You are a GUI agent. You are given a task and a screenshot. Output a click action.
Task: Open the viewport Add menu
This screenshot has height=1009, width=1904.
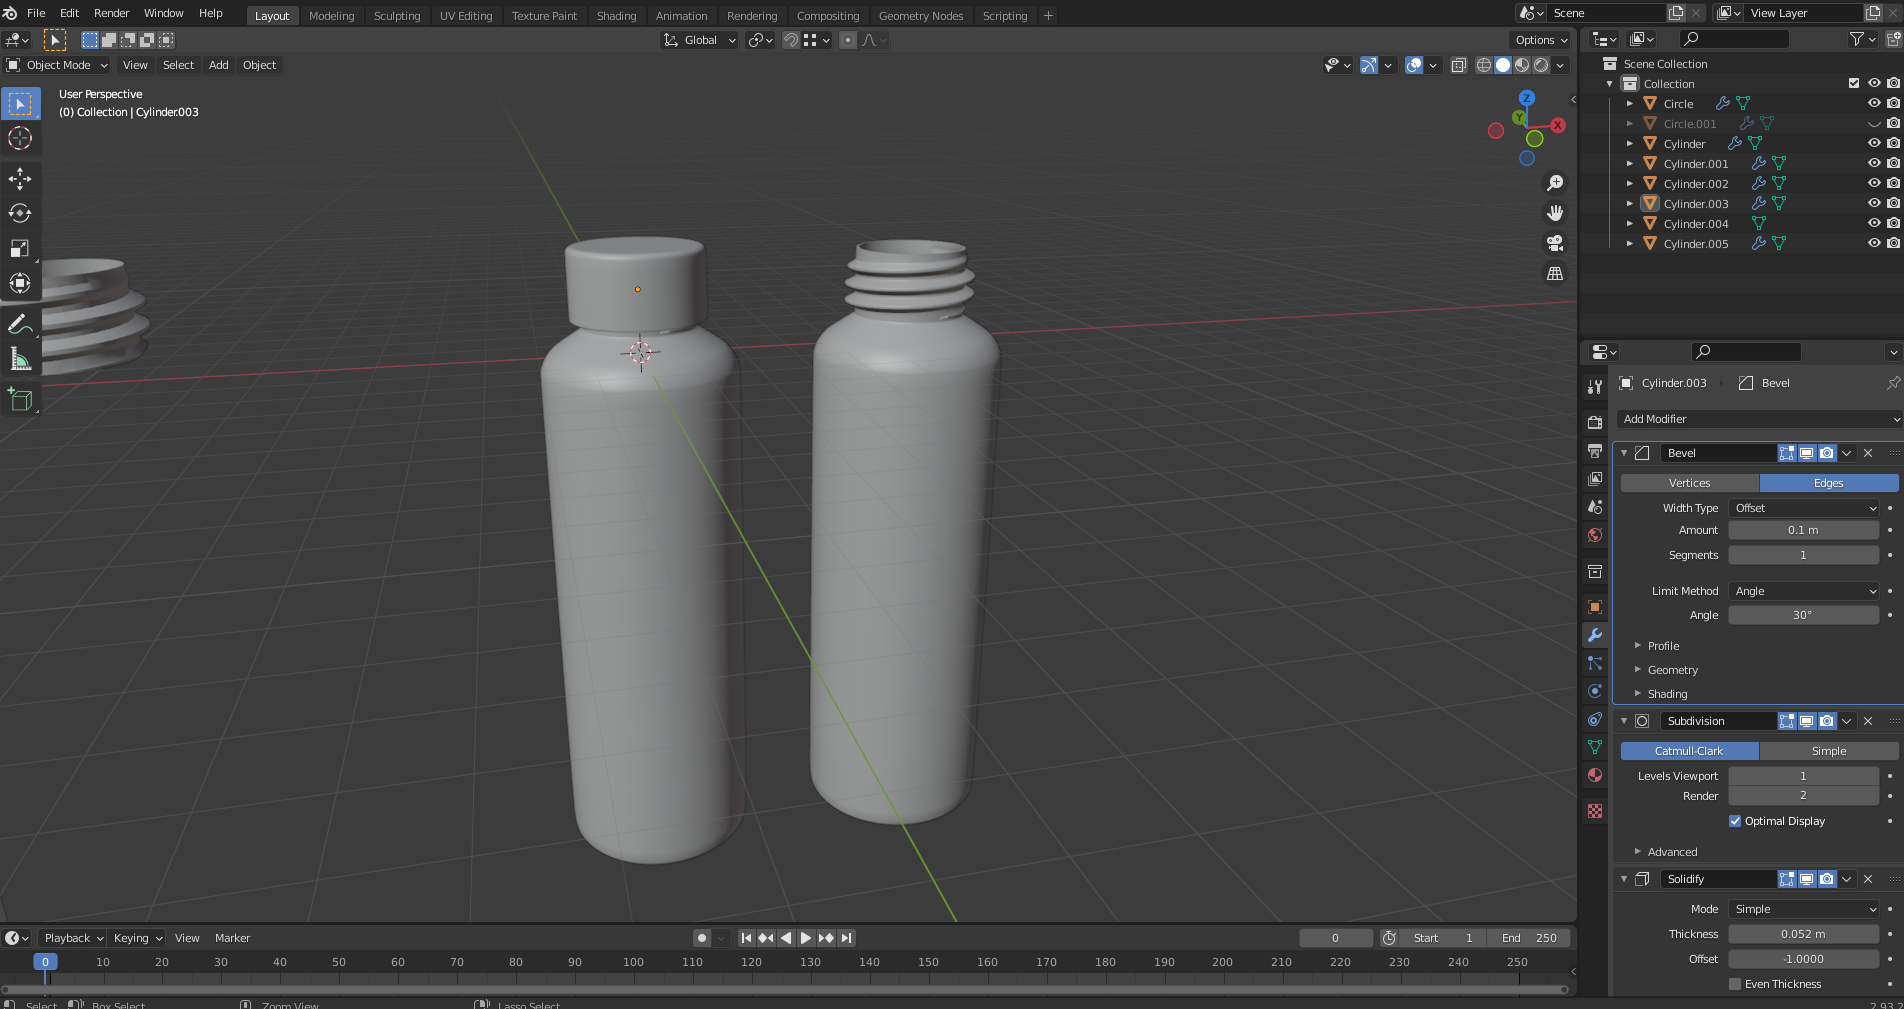click(x=218, y=65)
